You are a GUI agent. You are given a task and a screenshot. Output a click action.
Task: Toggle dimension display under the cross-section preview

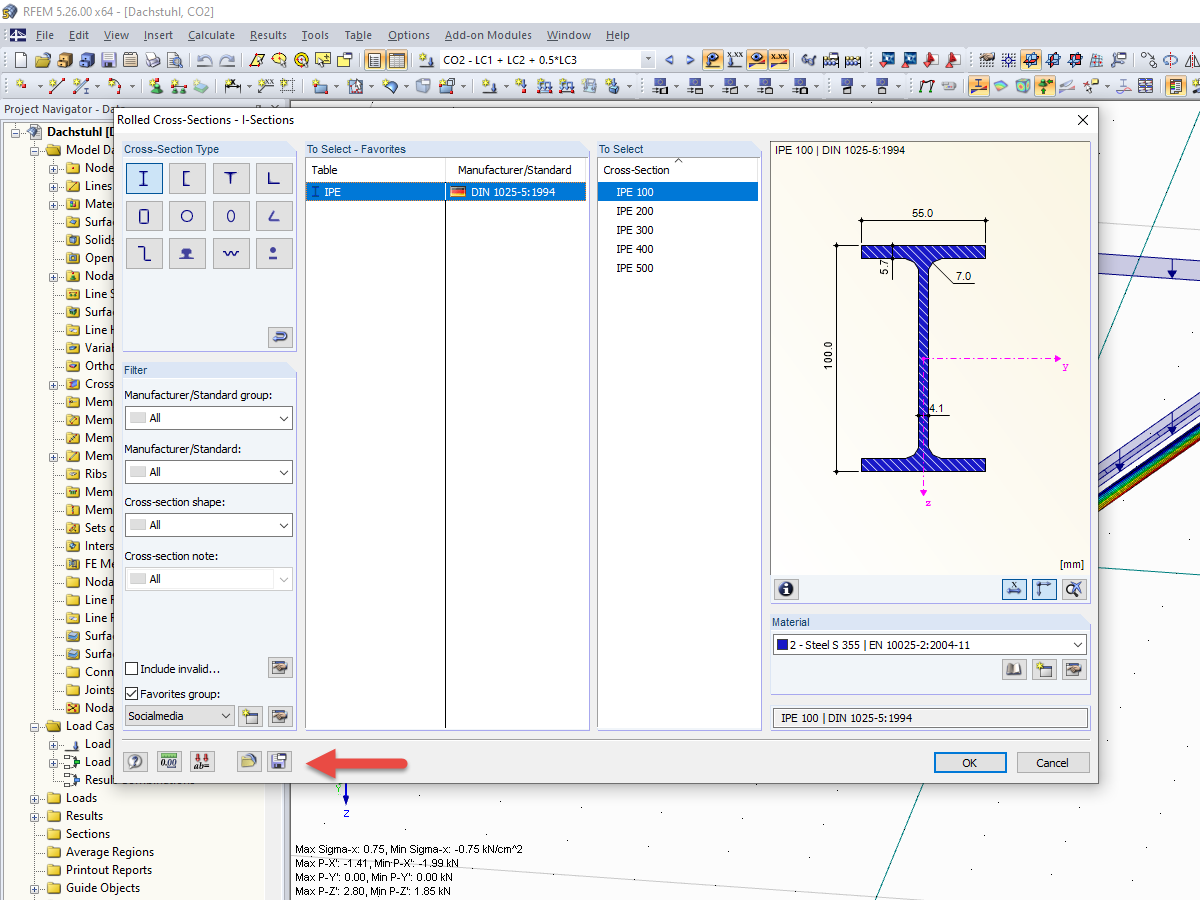(x=1014, y=589)
